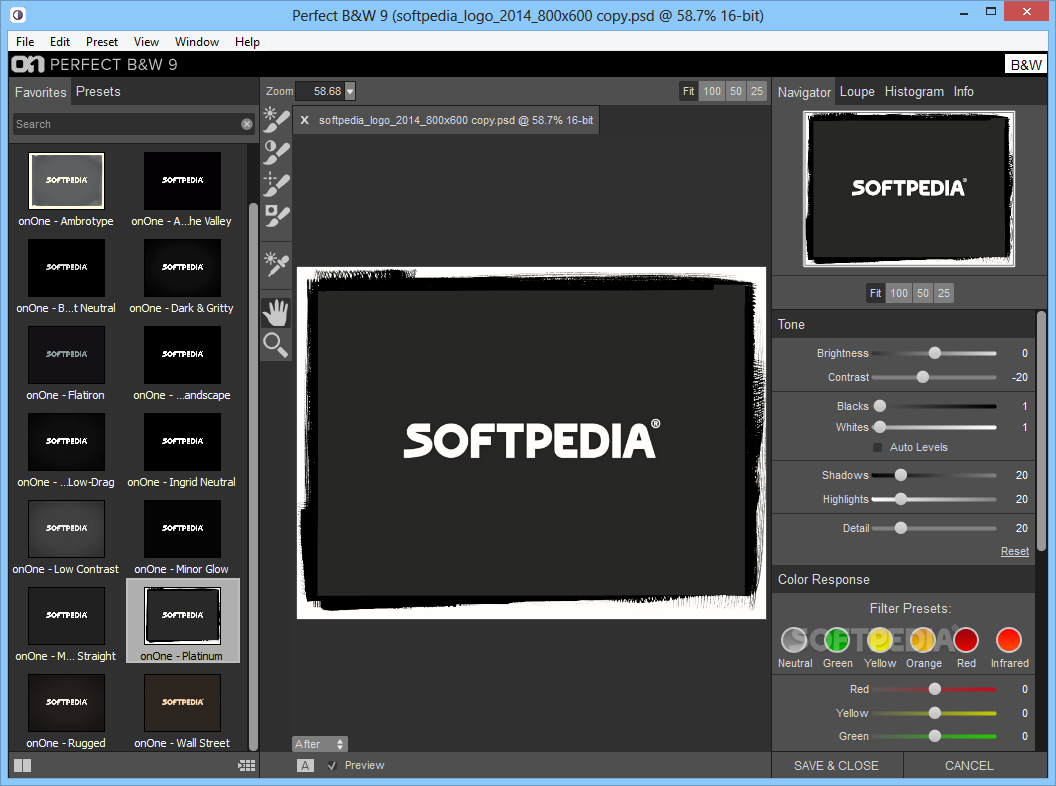Select the Zoom magnifier tool
Viewport: 1056px width, 786px height.
276,345
